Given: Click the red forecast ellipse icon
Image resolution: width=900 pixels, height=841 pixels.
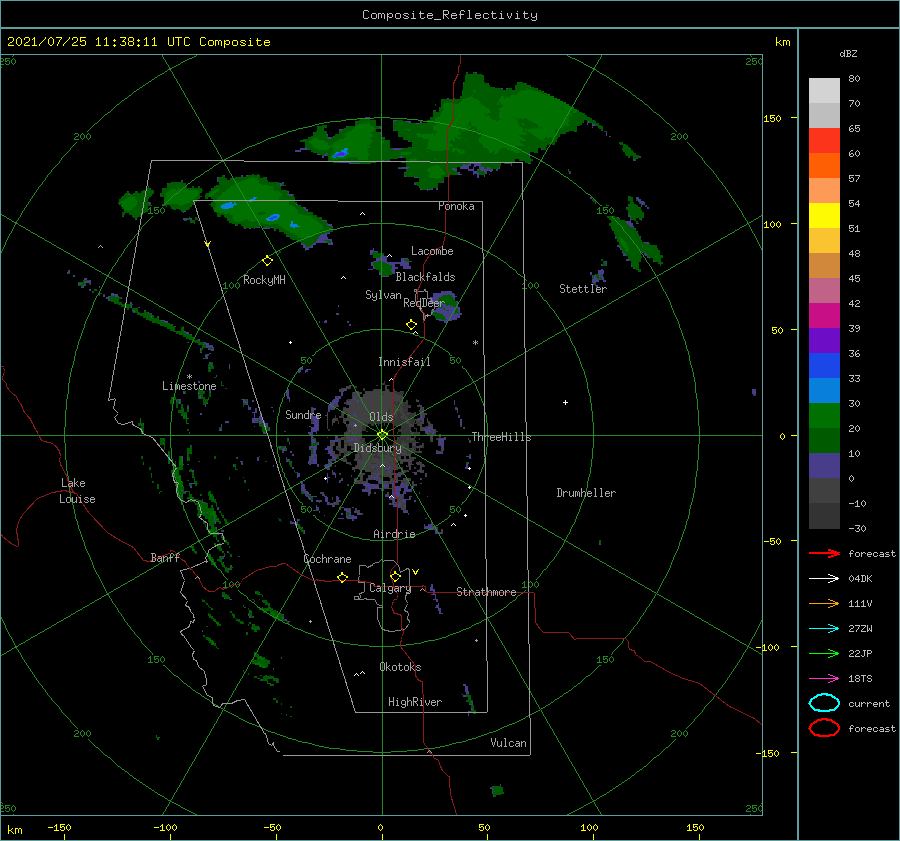Looking at the screenshot, I should coord(824,728).
